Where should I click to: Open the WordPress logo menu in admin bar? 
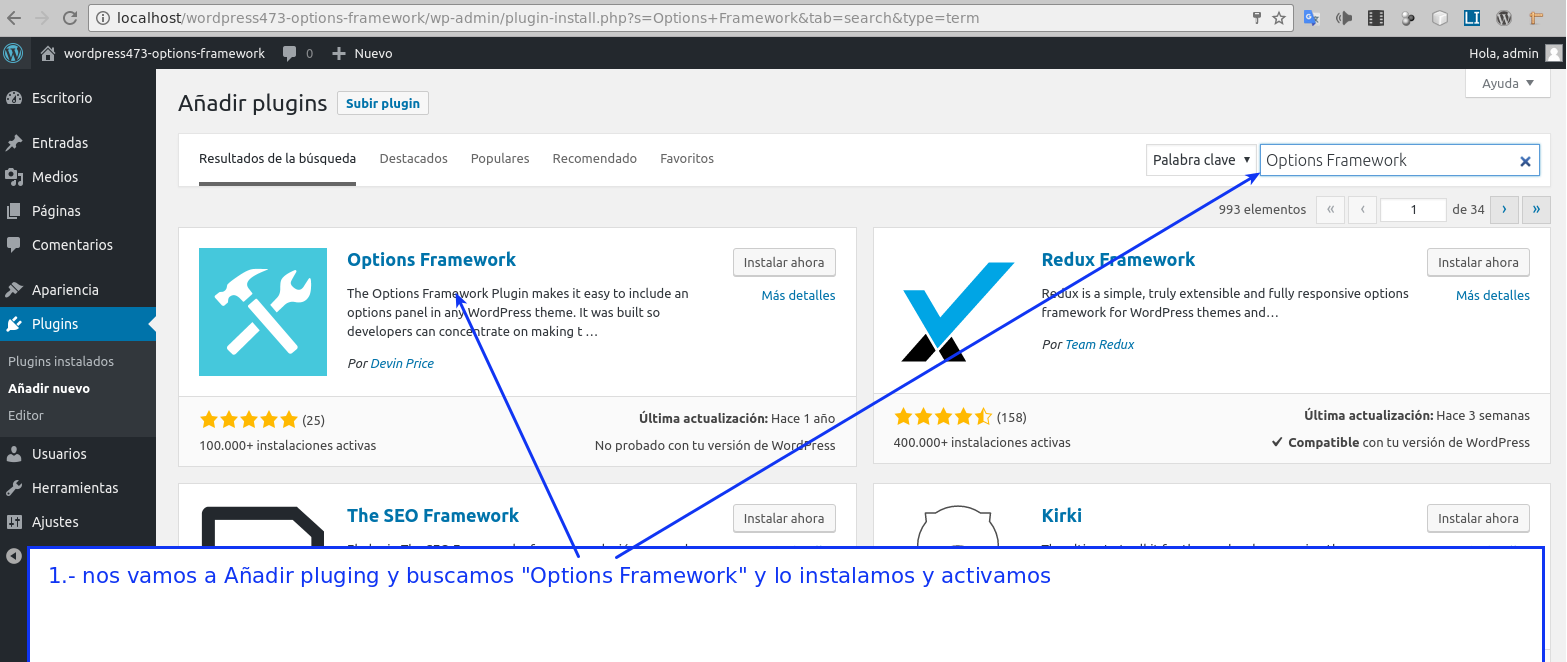13,53
